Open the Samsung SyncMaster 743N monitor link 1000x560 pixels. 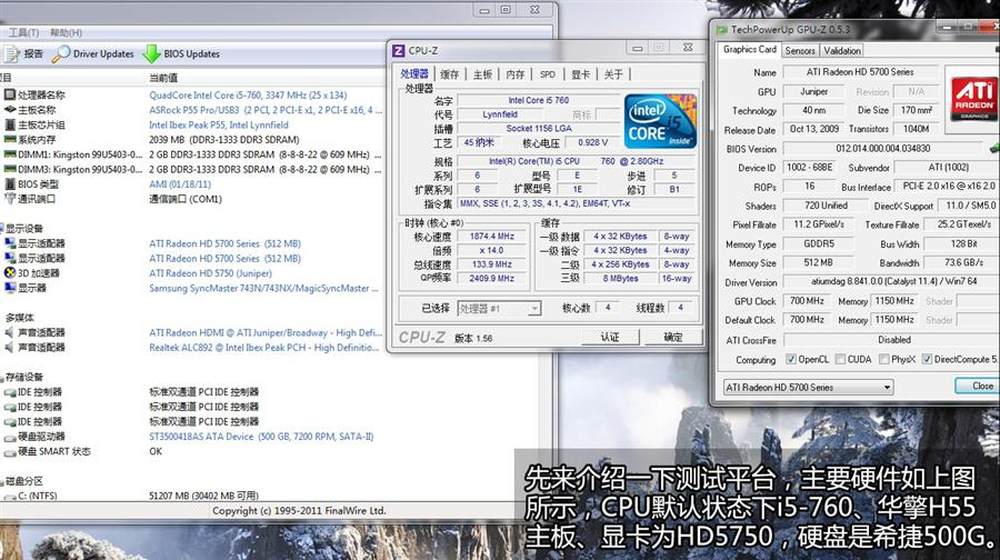click(x=263, y=288)
